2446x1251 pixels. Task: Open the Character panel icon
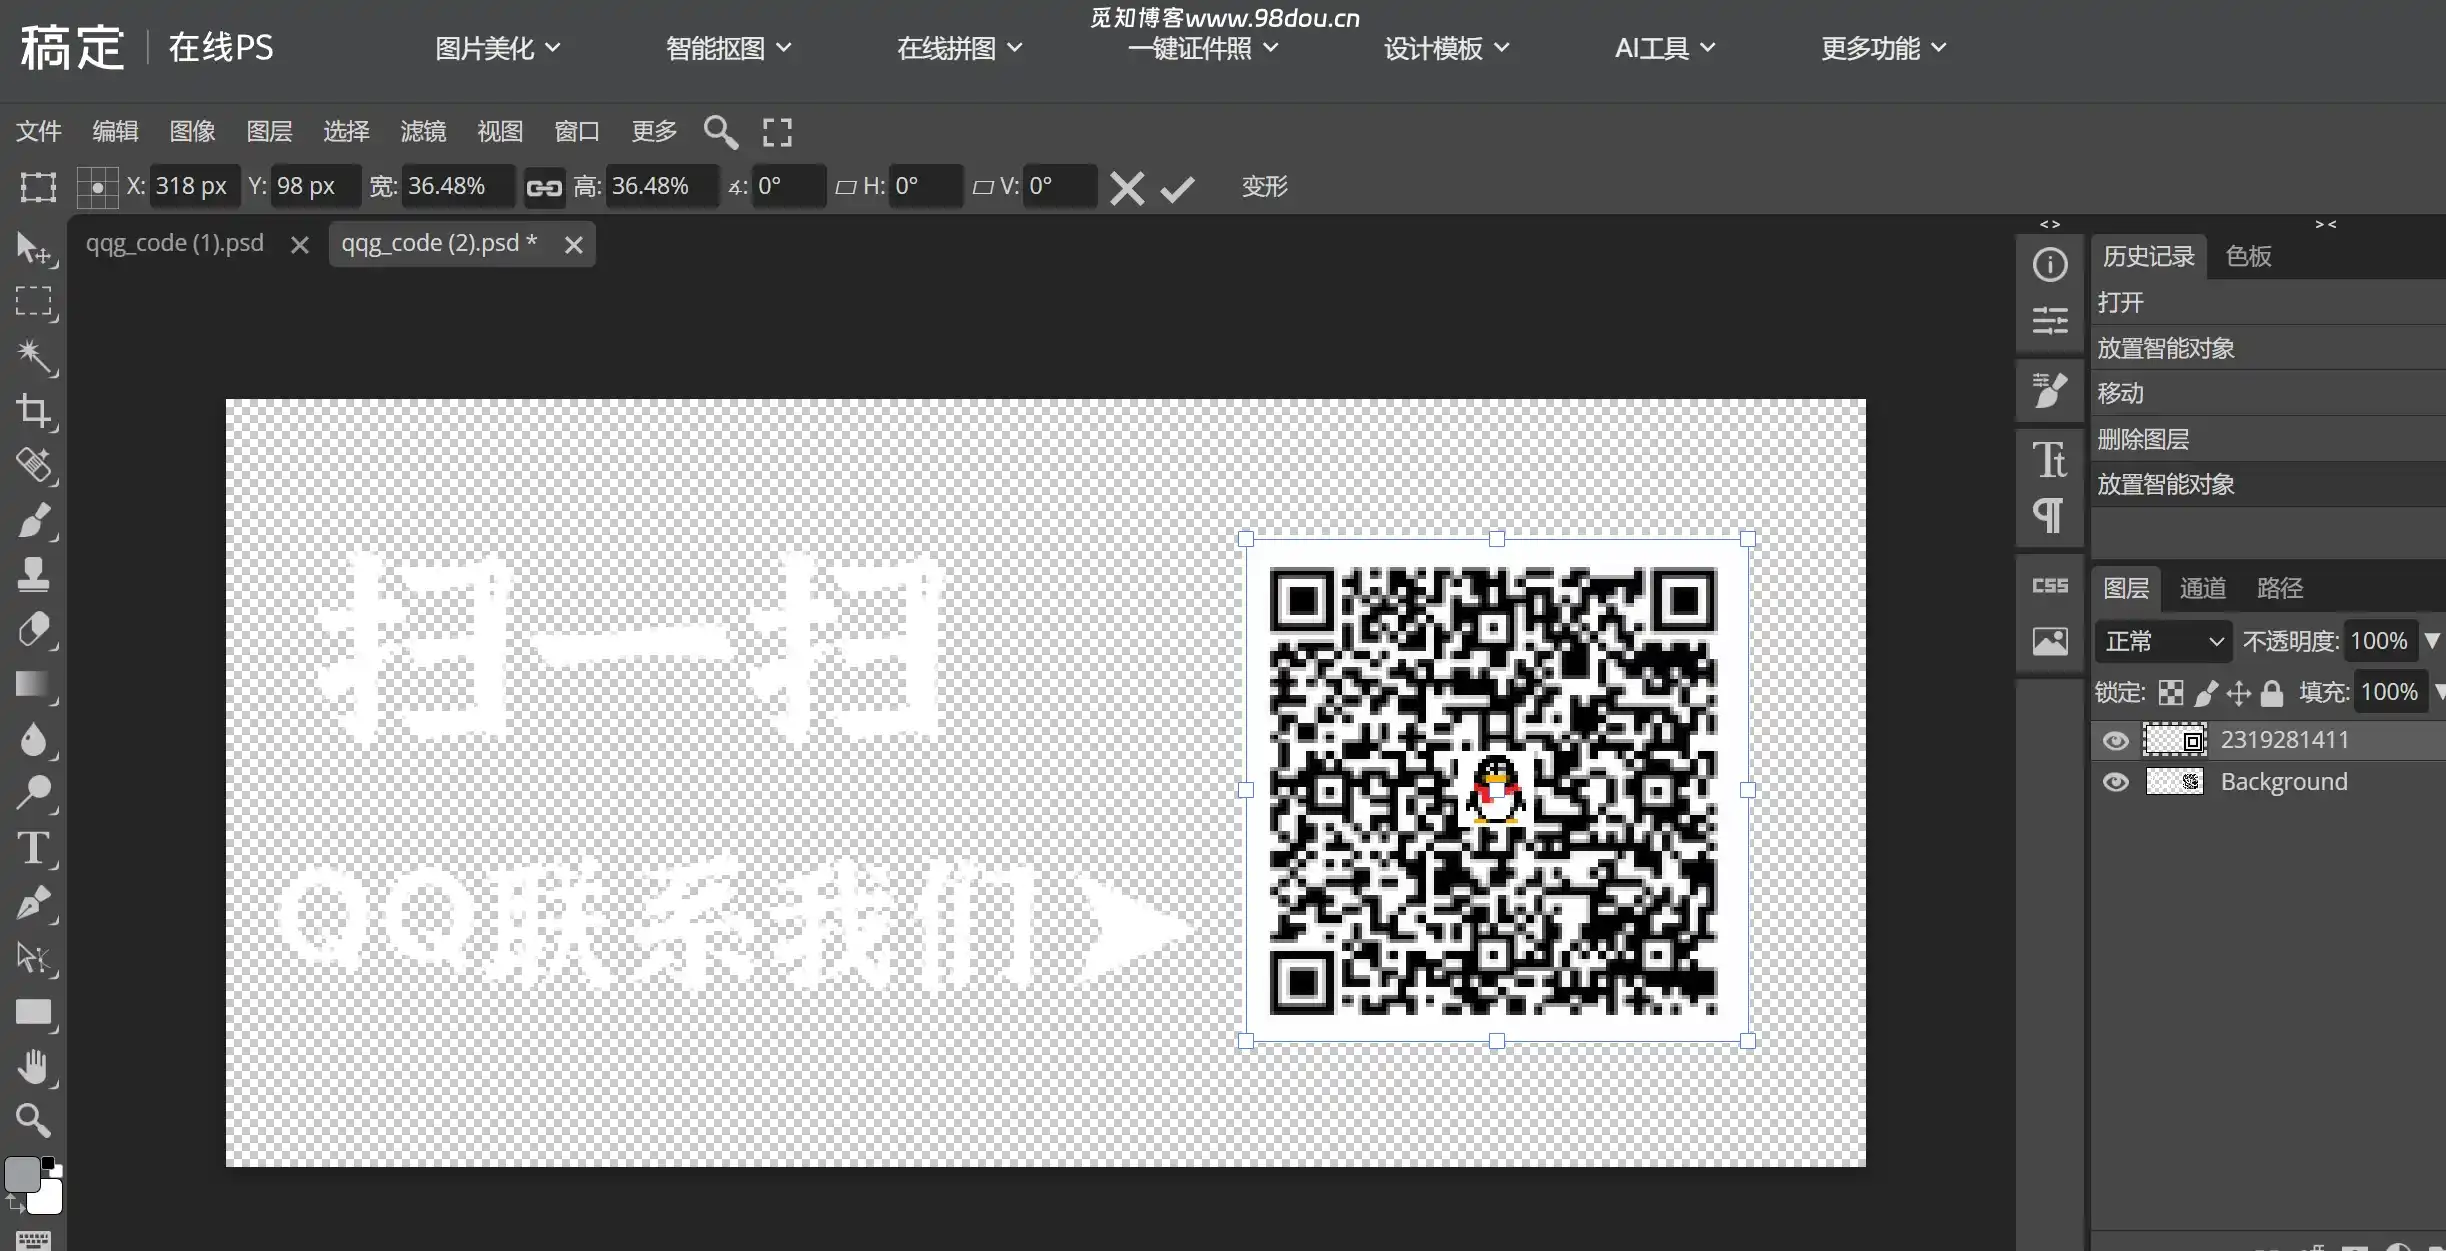2050,460
